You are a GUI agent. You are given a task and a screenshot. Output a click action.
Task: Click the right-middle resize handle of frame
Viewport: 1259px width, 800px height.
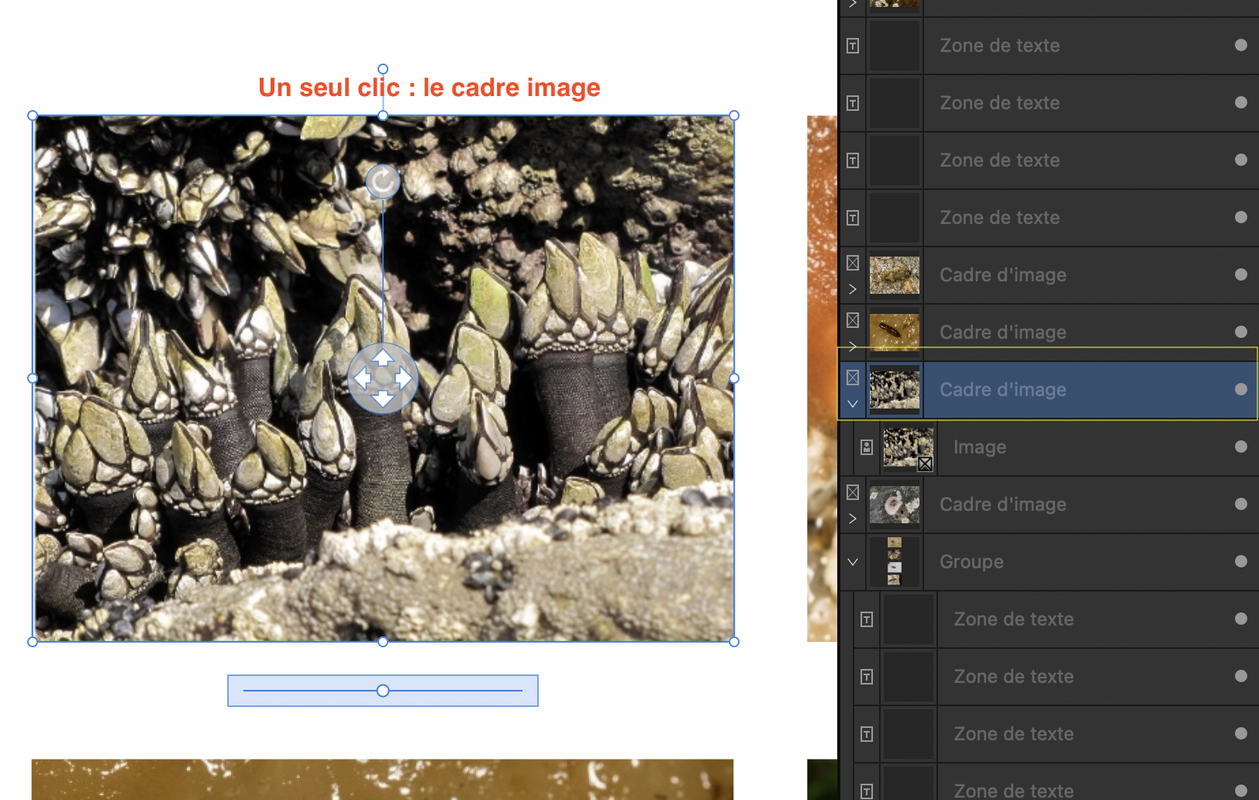[734, 379]
